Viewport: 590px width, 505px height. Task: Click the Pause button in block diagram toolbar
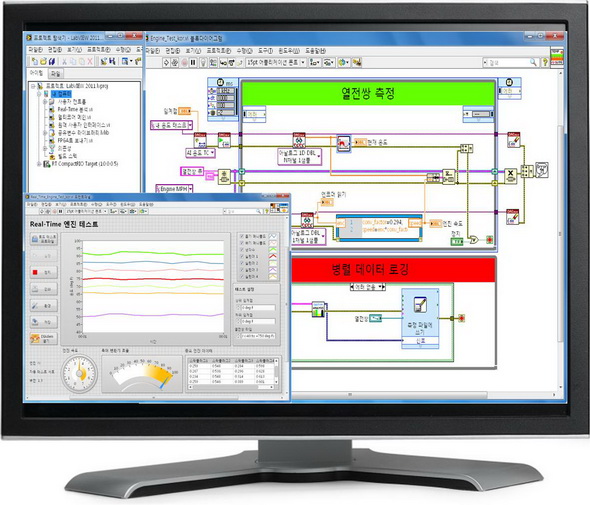(193, 62)
